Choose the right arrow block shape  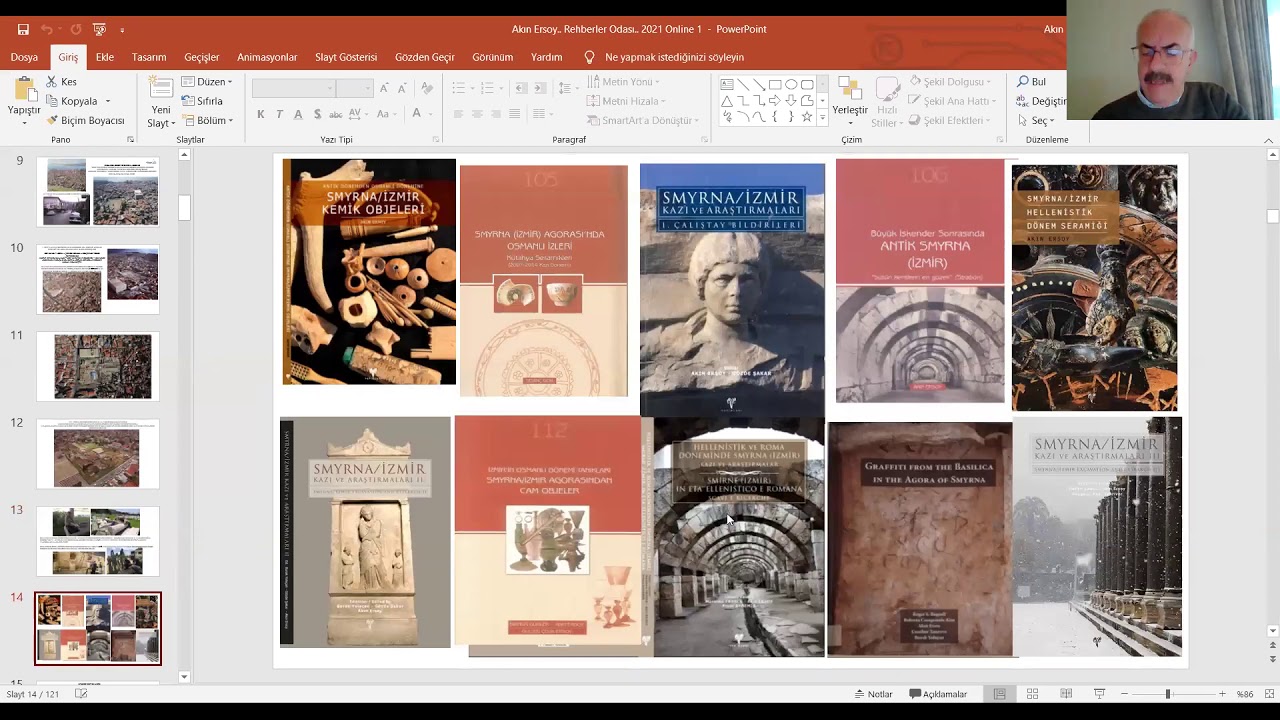[x=775, y=101]
